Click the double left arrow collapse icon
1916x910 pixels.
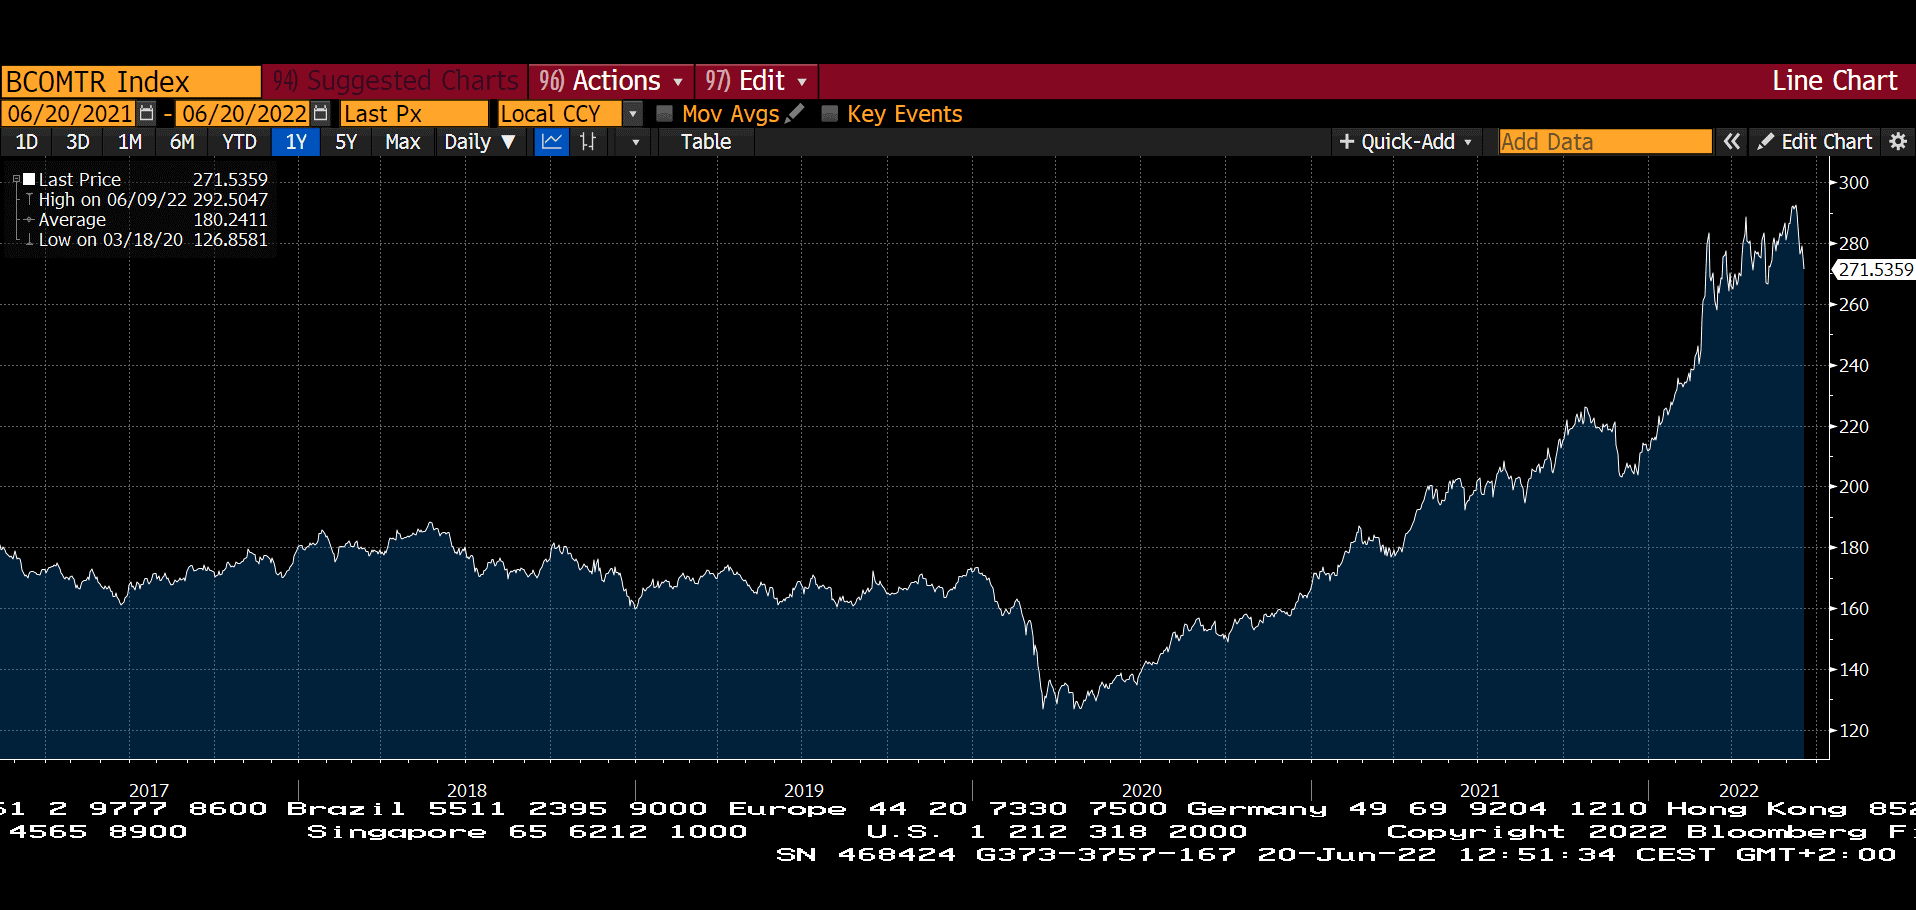[1731, 142]
